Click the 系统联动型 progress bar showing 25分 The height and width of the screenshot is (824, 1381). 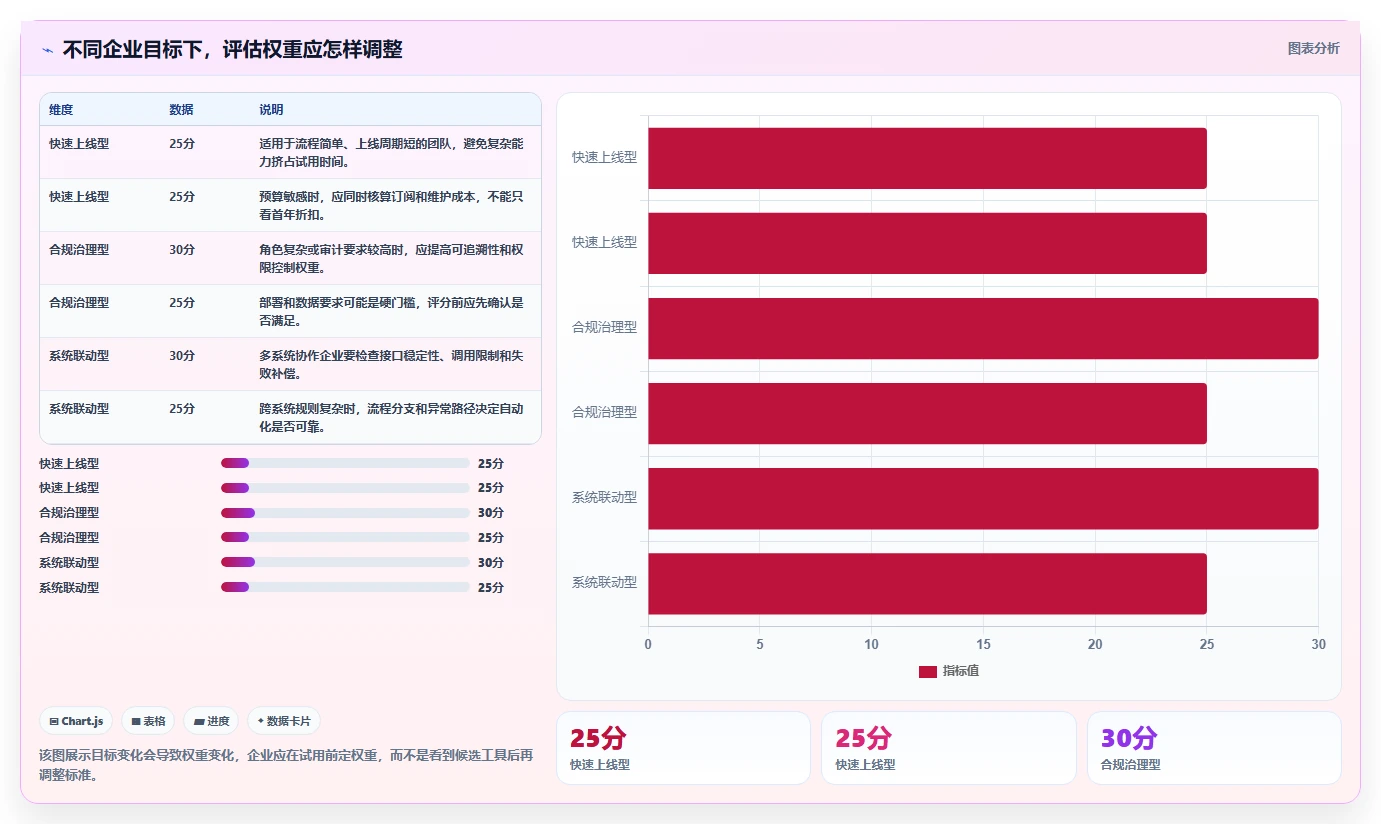pyautogui.click(x=345, y=587)
